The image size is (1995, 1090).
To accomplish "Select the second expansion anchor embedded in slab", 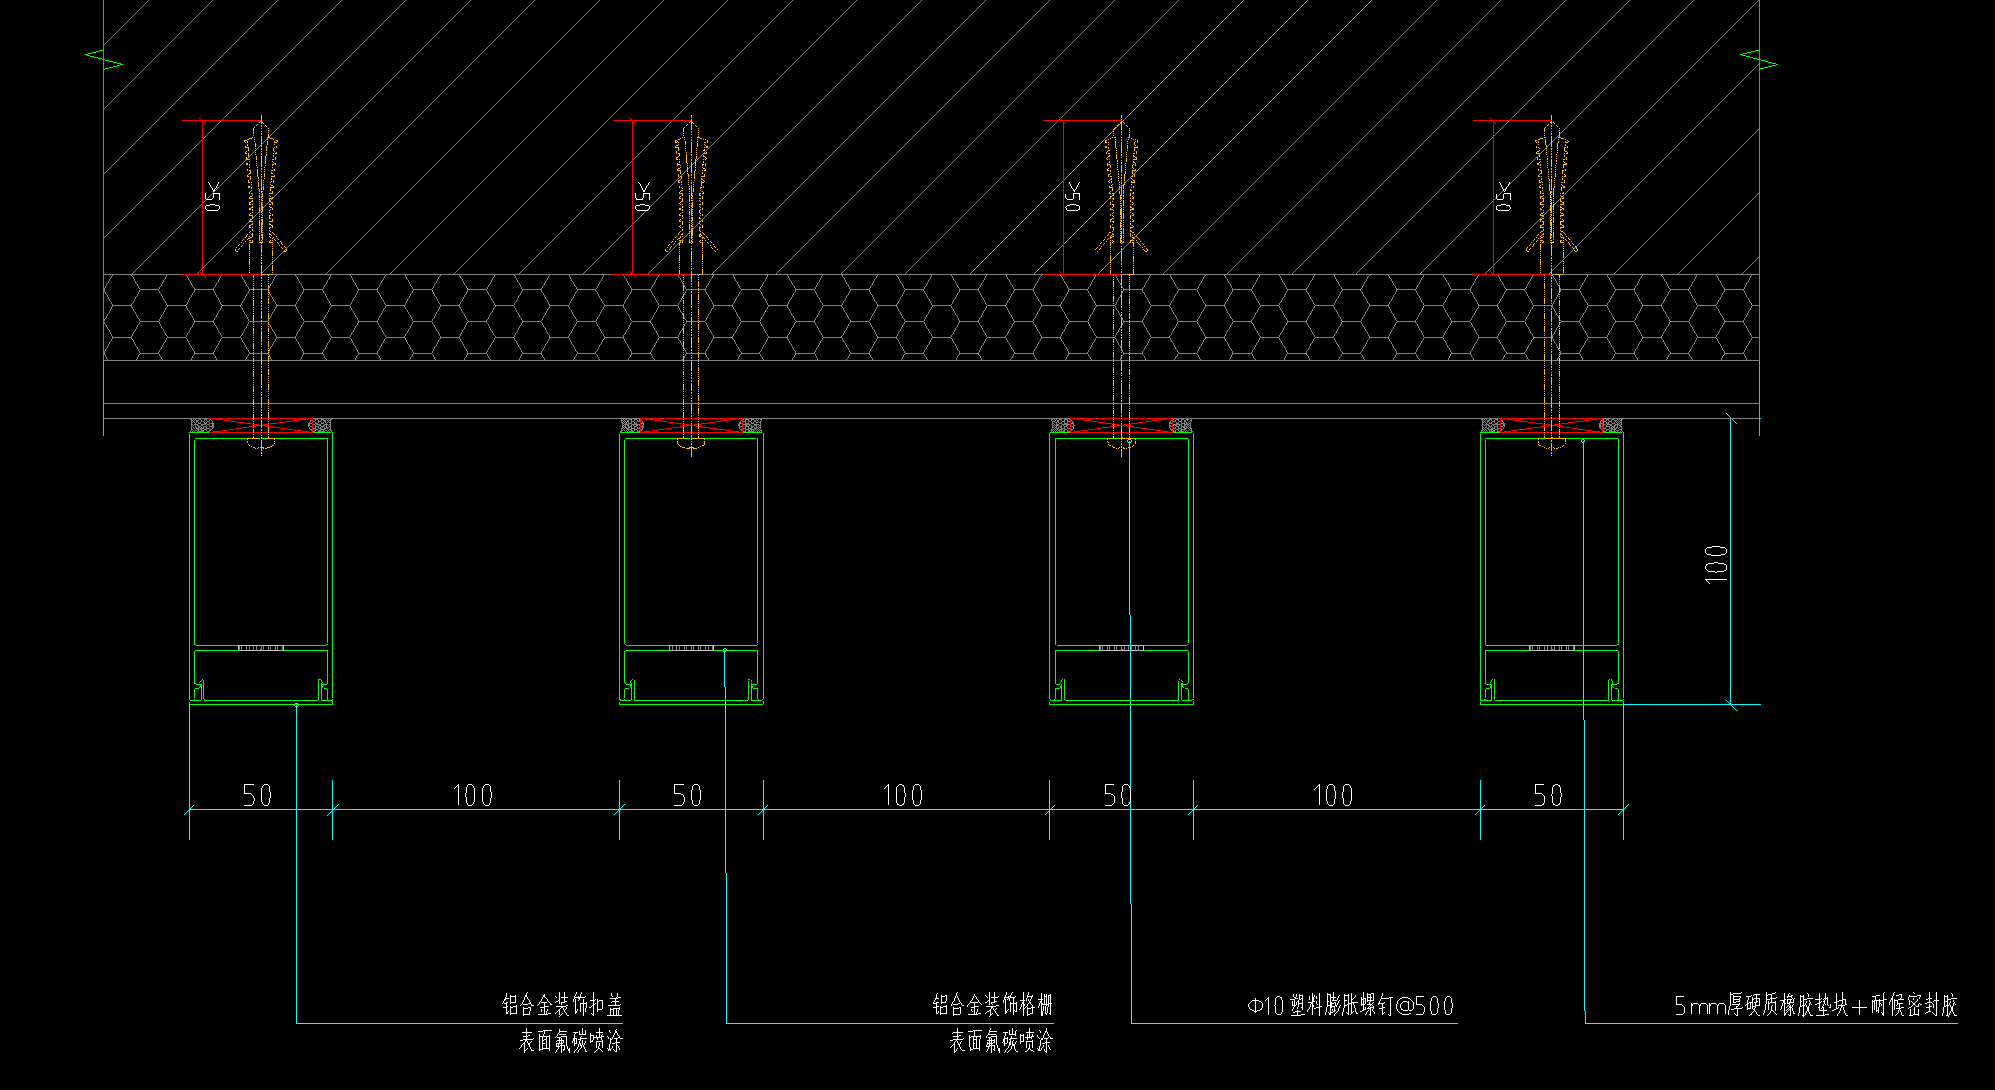I will tap(690, 190).
